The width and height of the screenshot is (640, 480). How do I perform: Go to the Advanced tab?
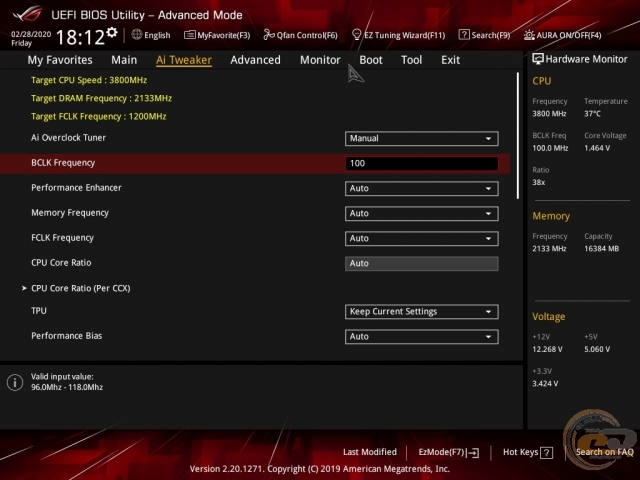pos(256,60)
